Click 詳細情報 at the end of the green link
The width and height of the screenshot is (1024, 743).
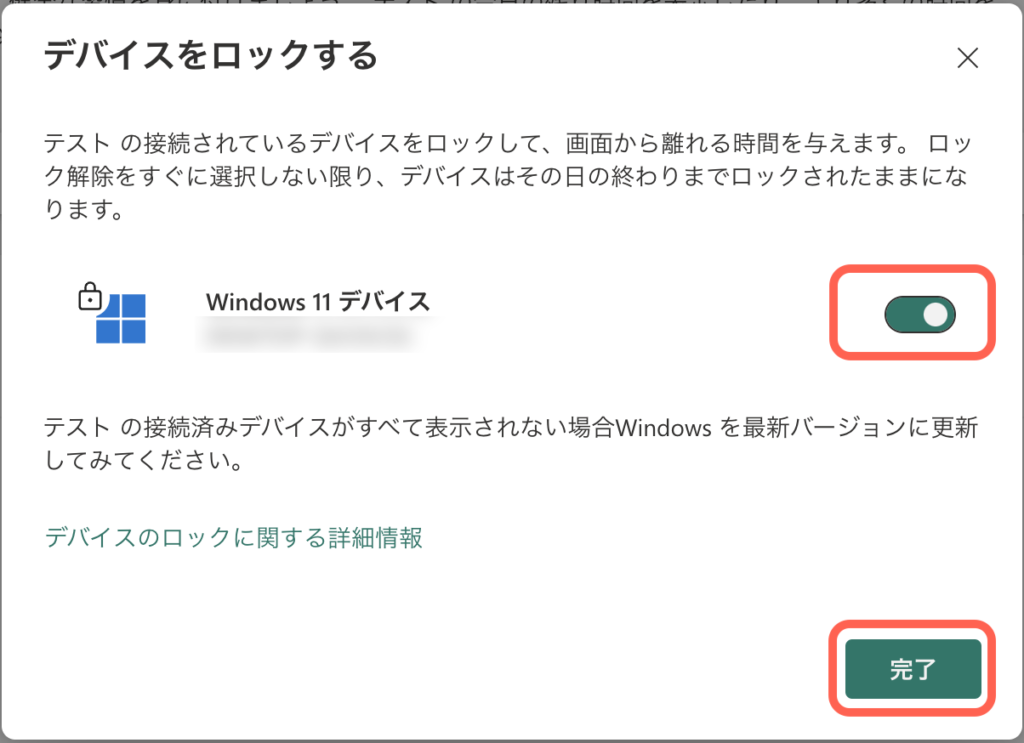click(x=376, y=537)
